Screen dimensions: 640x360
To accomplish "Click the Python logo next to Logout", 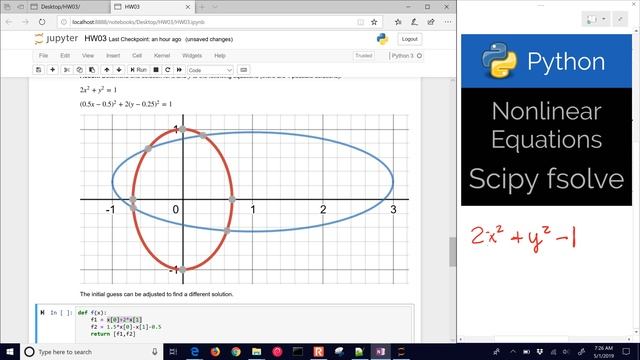I will click(x=382, y=39).
